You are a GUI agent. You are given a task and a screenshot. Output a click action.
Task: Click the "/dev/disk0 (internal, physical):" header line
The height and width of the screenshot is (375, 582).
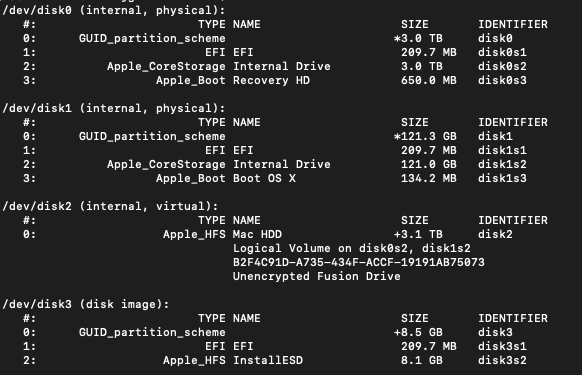click(x=114, y=10)
